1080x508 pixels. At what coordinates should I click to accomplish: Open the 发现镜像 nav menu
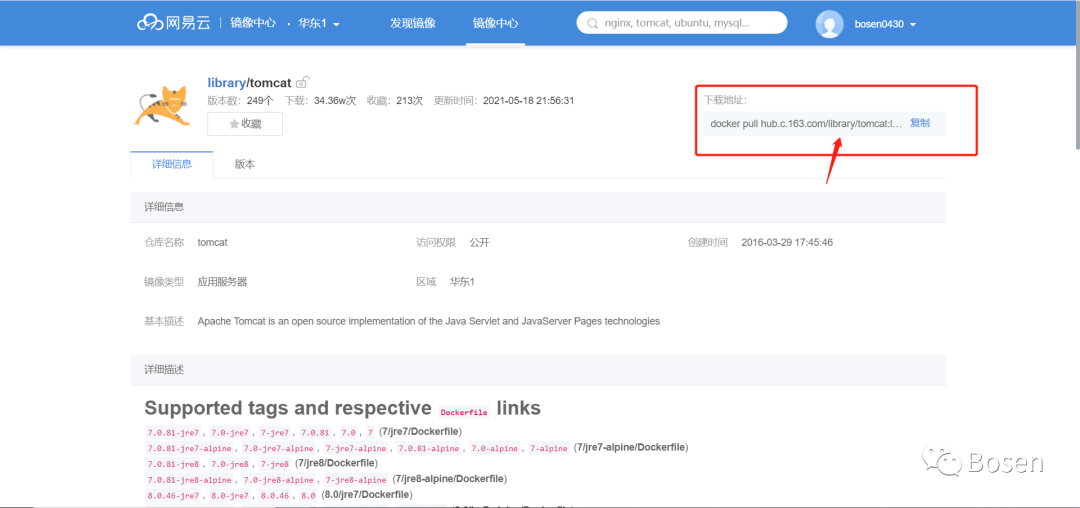[413, 23]
